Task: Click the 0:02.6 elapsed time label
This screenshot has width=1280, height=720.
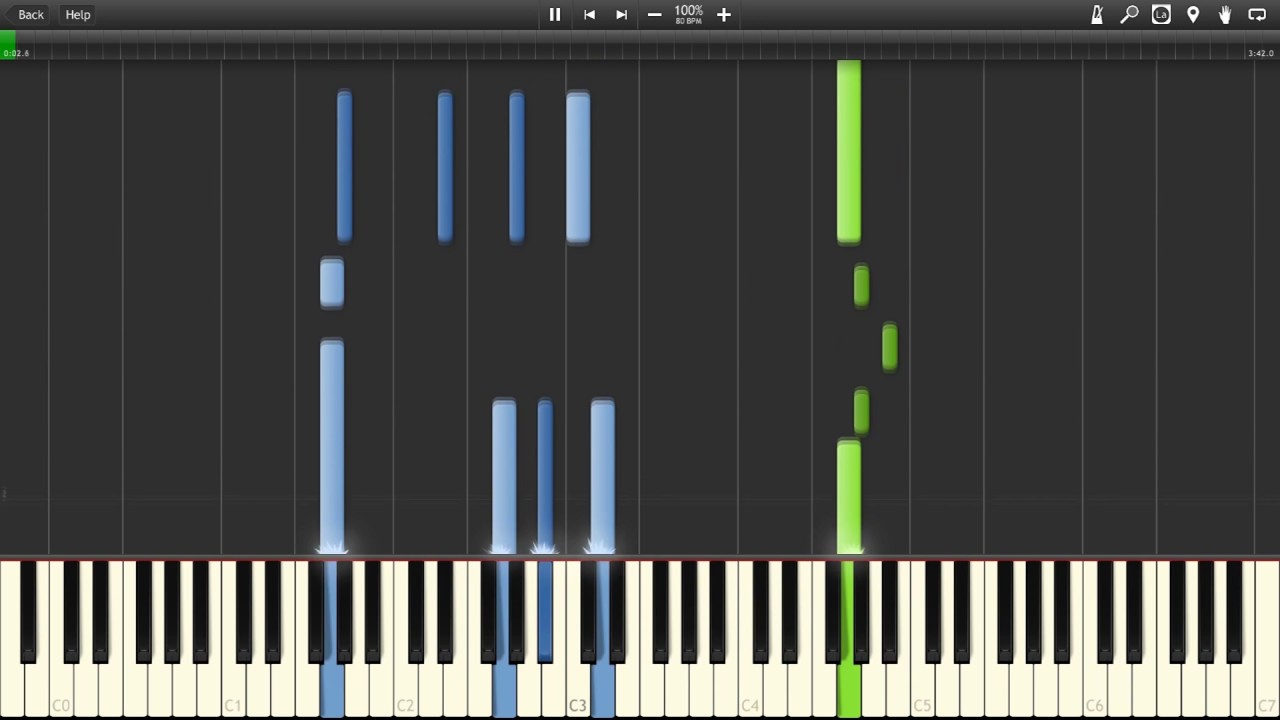Action: point(16,53)
